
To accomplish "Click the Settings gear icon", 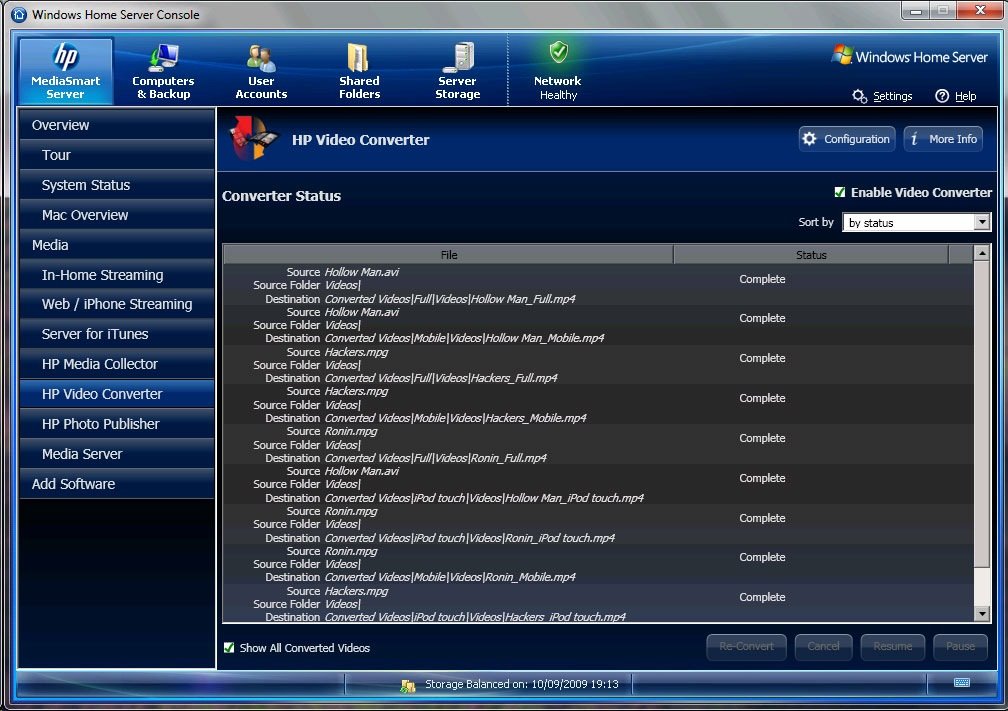I will click(x=860, y=96).
